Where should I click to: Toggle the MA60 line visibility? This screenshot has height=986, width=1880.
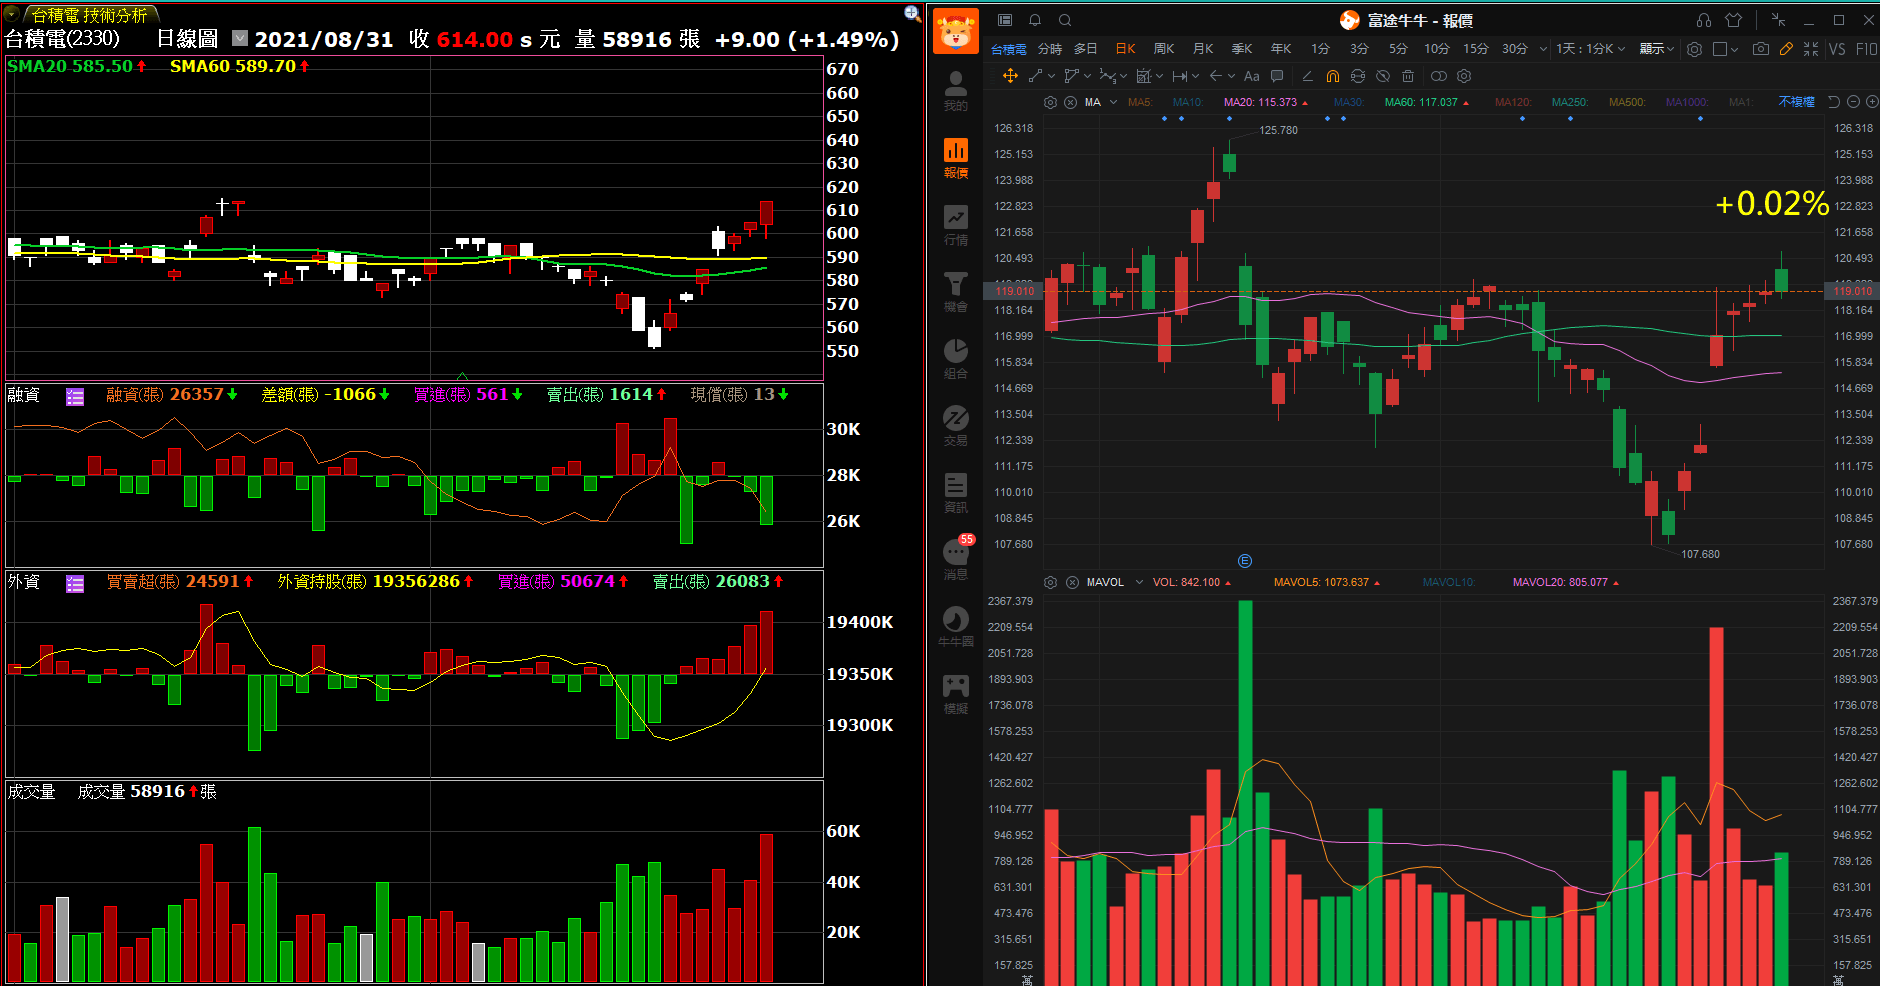tap(1426, 102)
